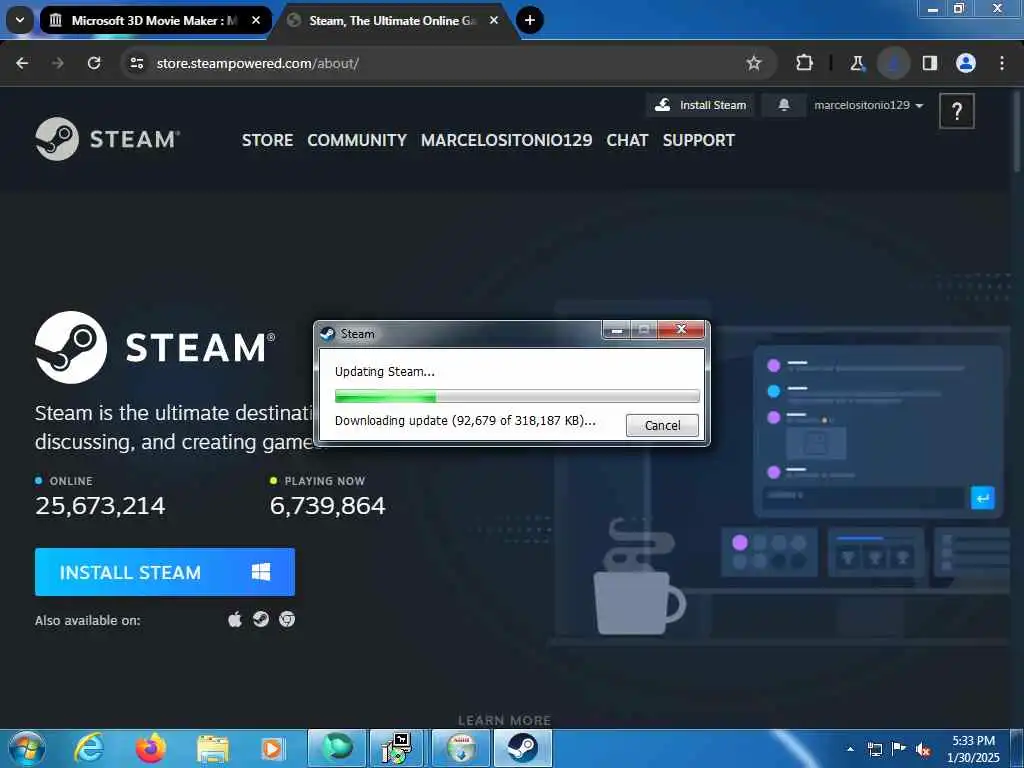Open the browser three-dot menu
Screen dimensions: 1024x768
coord(1002,63)
